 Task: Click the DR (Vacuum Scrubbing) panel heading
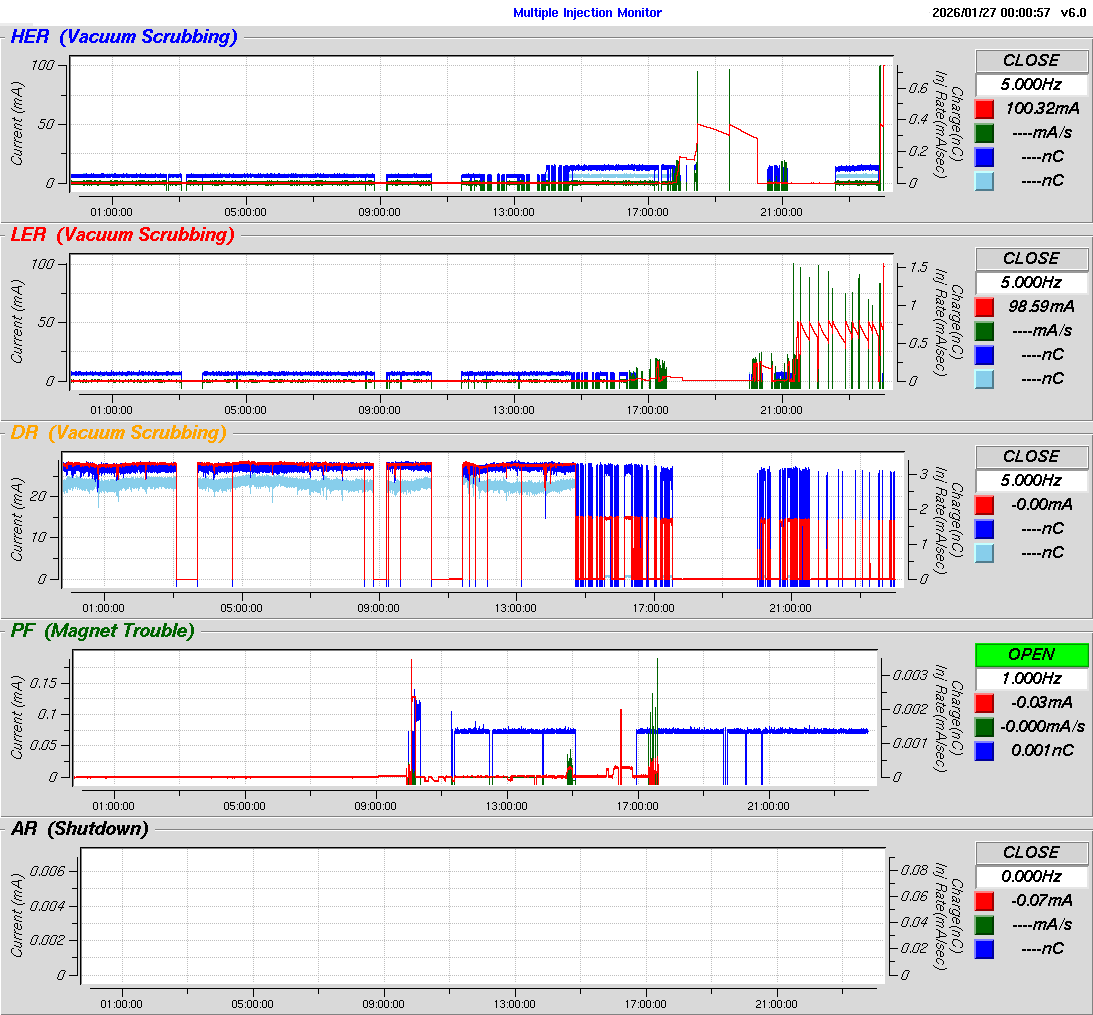click(x=118, y=432)
